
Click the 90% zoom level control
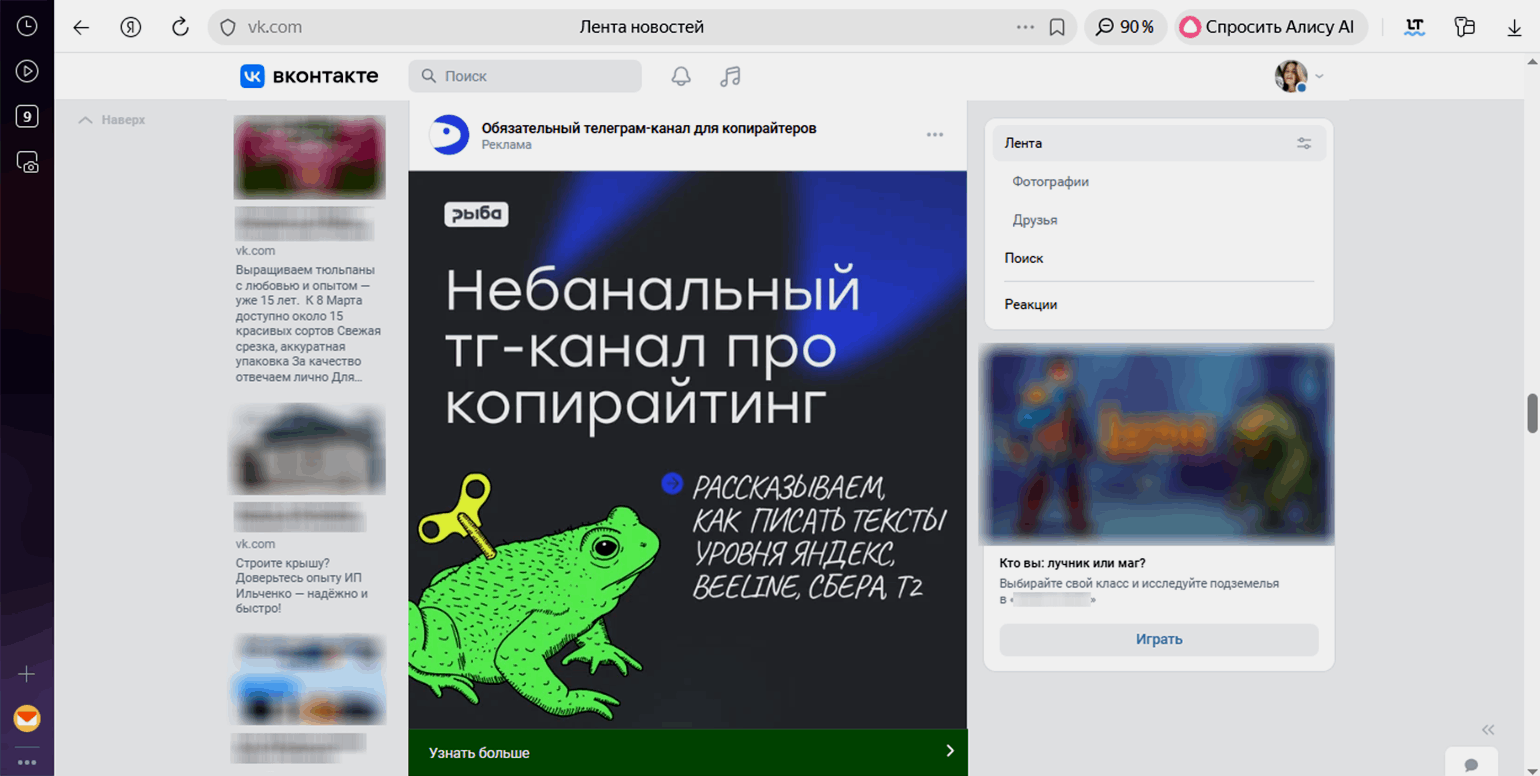coord(1124,27)
